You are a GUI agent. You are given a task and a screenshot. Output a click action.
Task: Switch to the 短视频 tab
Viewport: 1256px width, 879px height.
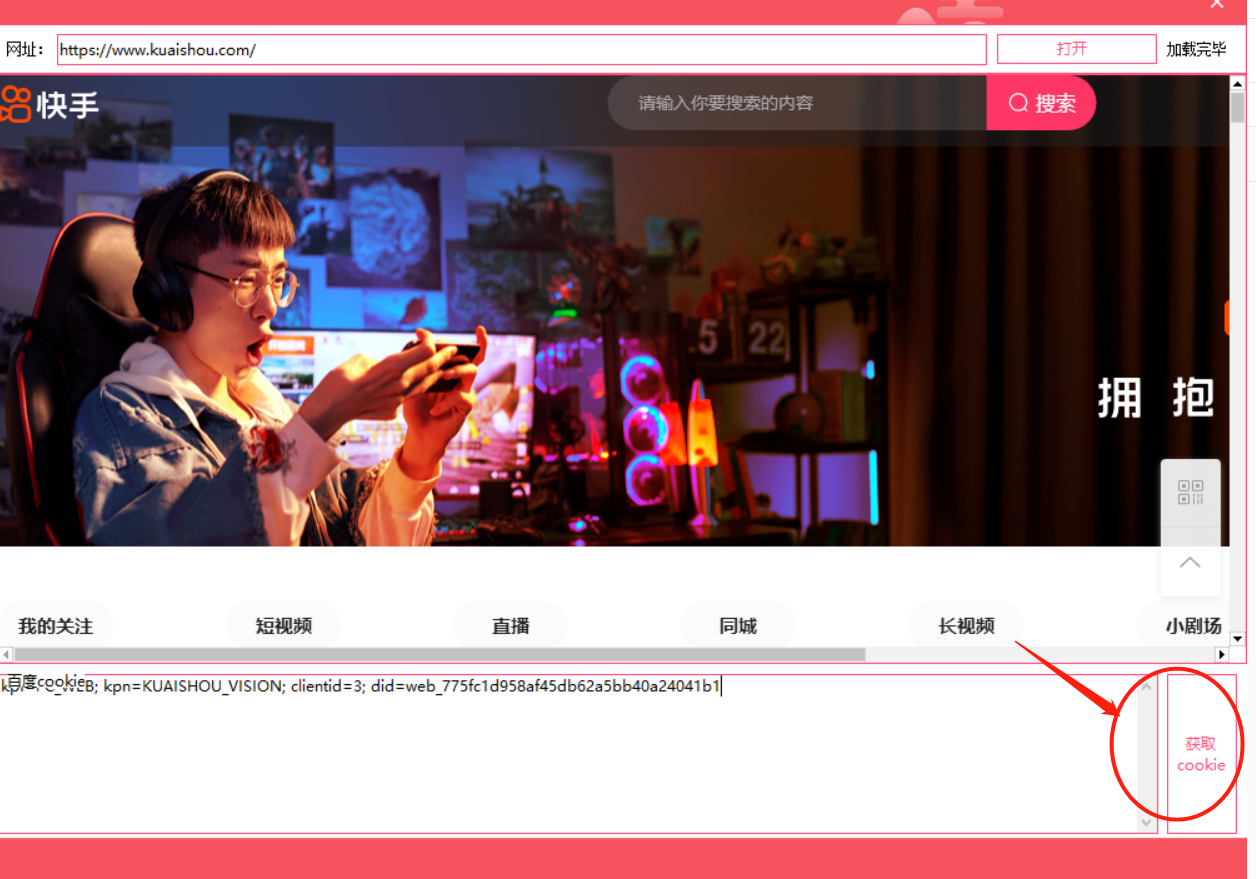click(284, 626)
